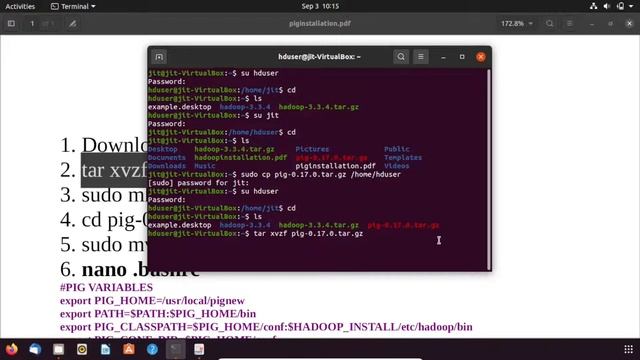Open the Files manager in dock

click(x=58, y=349)
